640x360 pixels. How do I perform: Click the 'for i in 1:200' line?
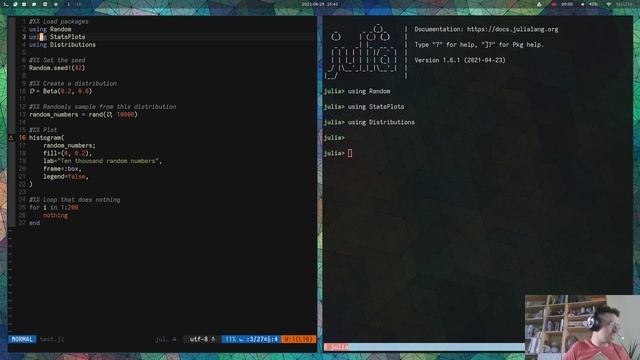[x=53, y=207]
